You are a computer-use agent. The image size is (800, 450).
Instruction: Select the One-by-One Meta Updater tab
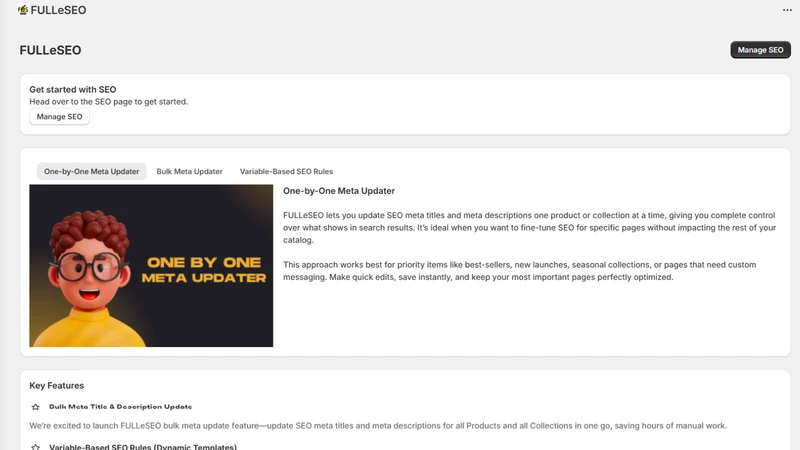91,171
